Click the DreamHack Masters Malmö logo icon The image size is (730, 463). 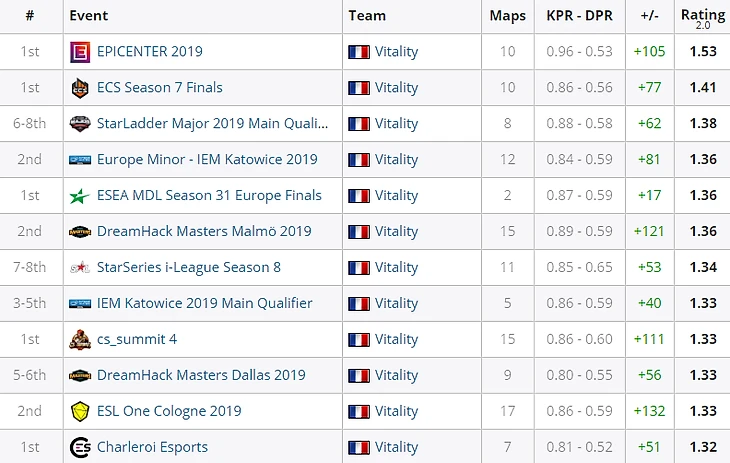[x=80, y=232]
